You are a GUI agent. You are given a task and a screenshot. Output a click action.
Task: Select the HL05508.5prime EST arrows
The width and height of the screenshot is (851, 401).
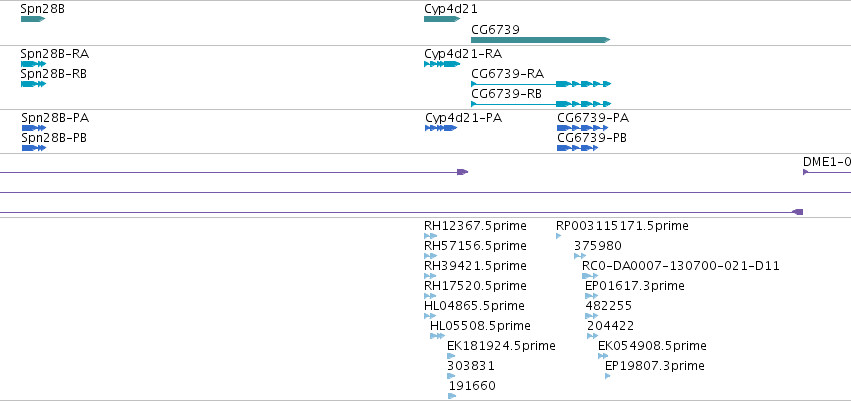437,336
